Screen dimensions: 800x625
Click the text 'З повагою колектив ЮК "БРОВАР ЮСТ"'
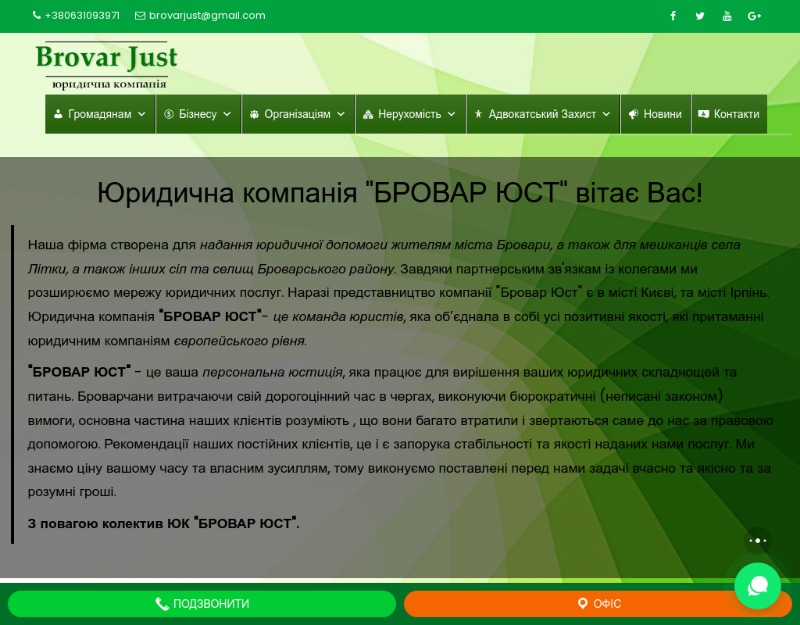[163, 523]
